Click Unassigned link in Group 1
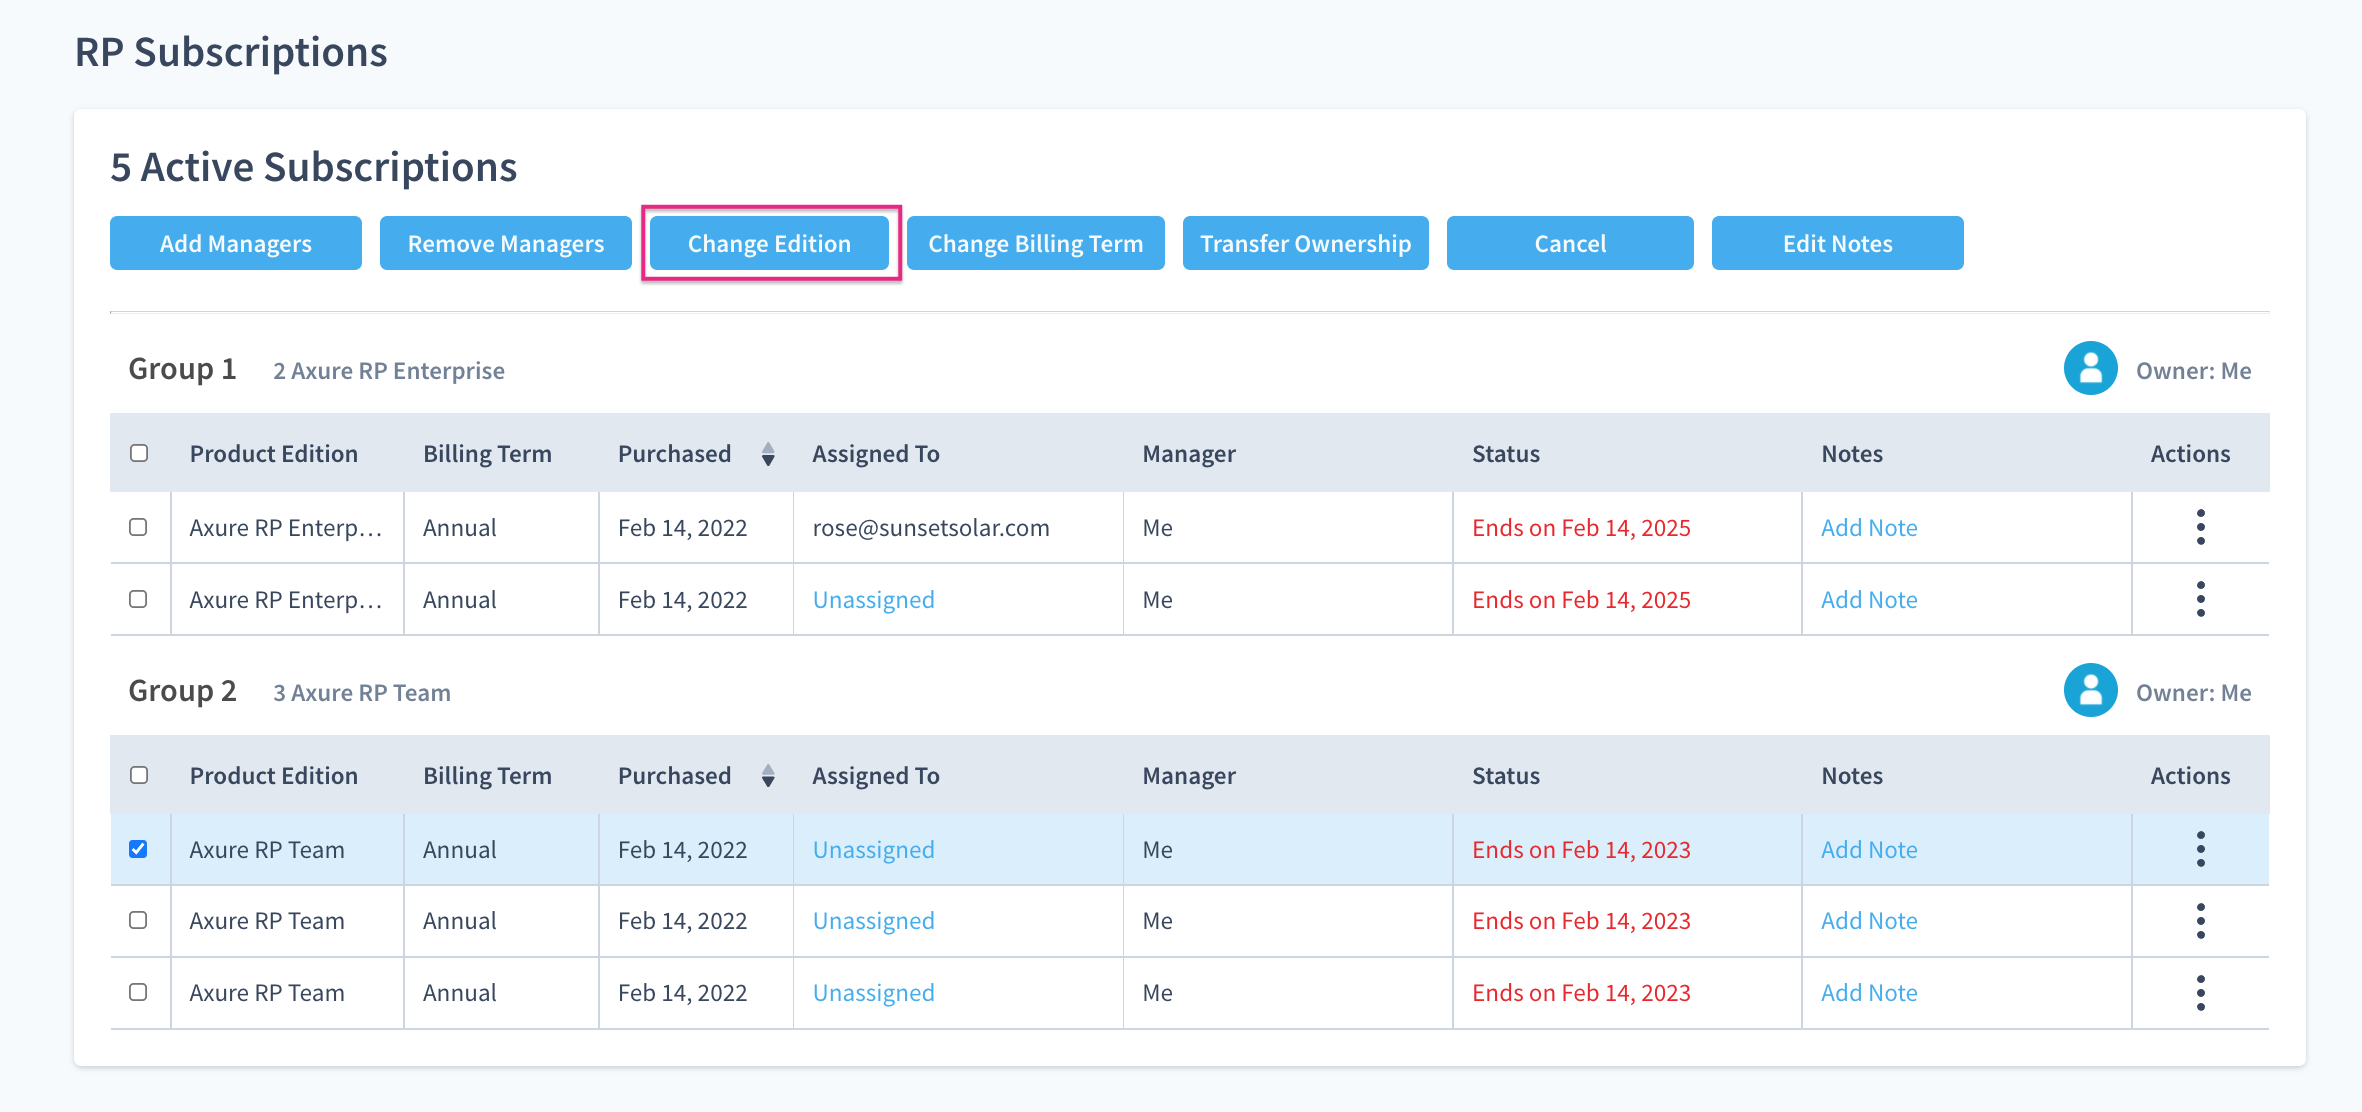This screenshot has height=1112, width=2362. (873, 600)
